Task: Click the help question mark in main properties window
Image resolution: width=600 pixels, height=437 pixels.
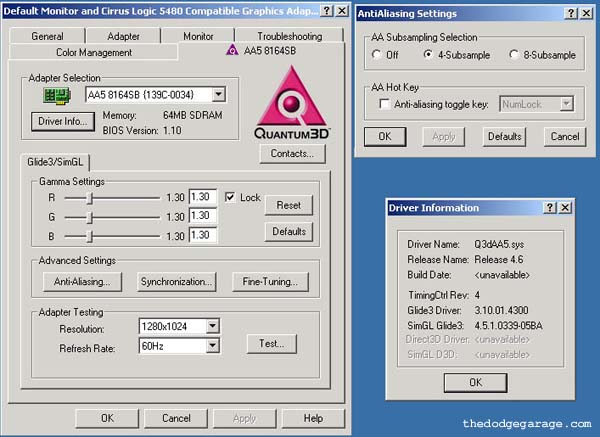Action: (326, 11)
